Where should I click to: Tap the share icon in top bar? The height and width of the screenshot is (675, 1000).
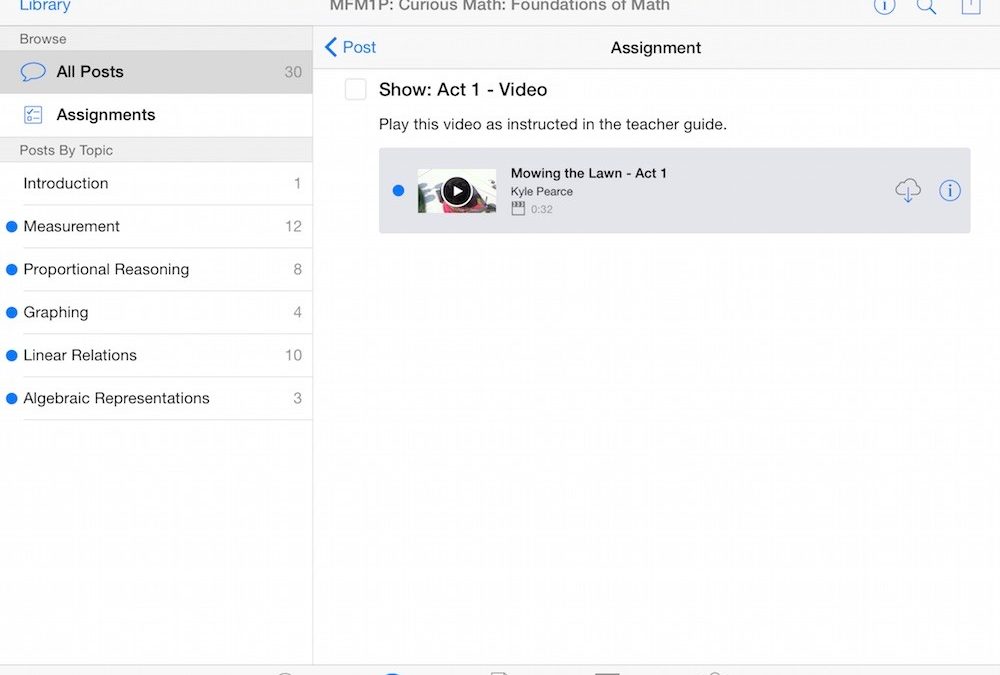[970, 6]
